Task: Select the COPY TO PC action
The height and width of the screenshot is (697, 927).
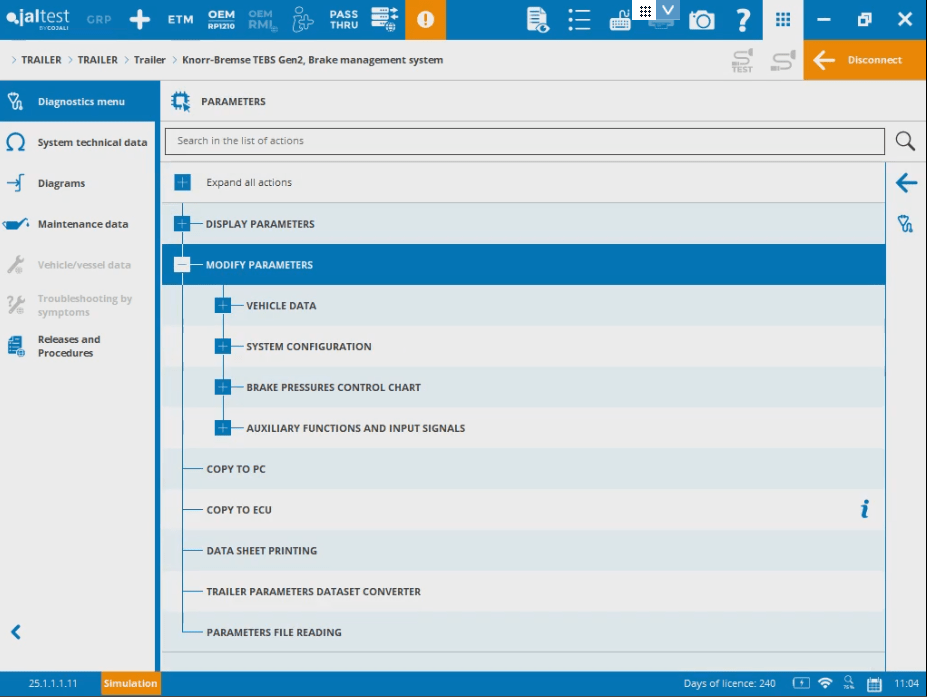Action: tap(236, 469)
